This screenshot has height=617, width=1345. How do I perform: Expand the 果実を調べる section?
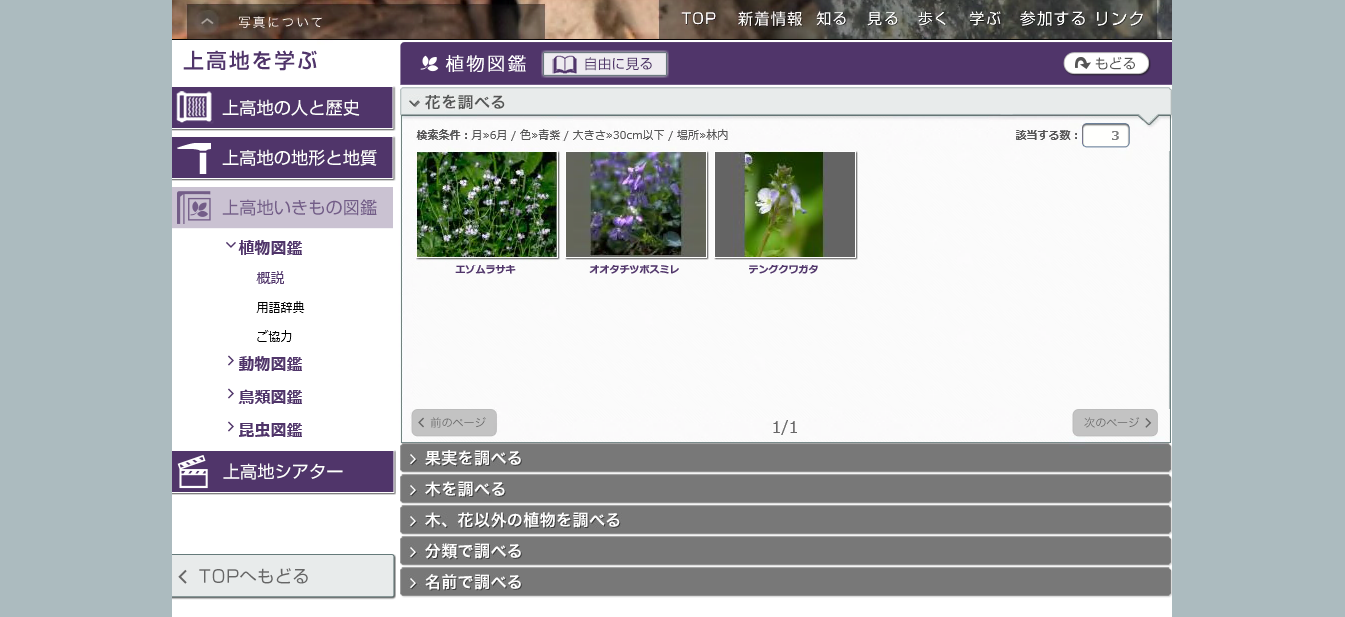point(413,459)
